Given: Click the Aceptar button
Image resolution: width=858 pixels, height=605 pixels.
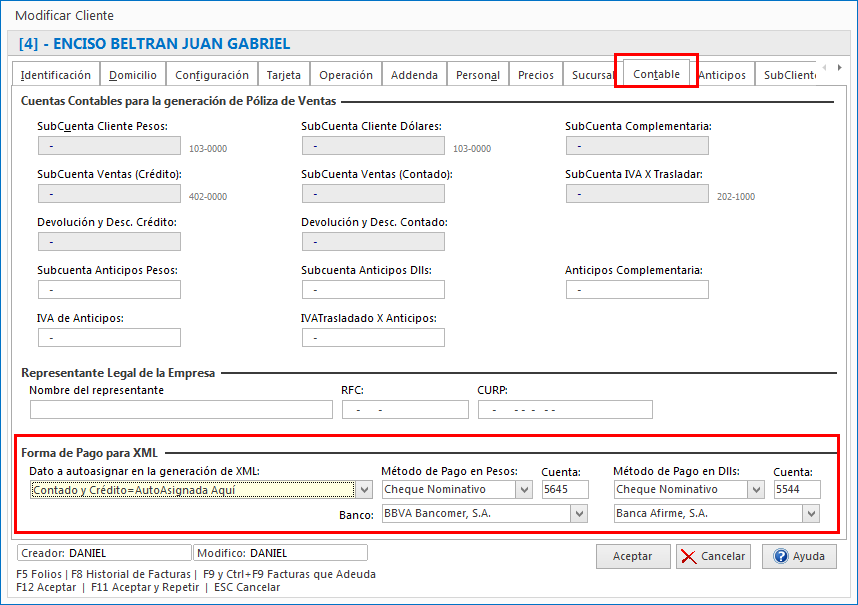Looking at the screenshot, I should [633, 557].
